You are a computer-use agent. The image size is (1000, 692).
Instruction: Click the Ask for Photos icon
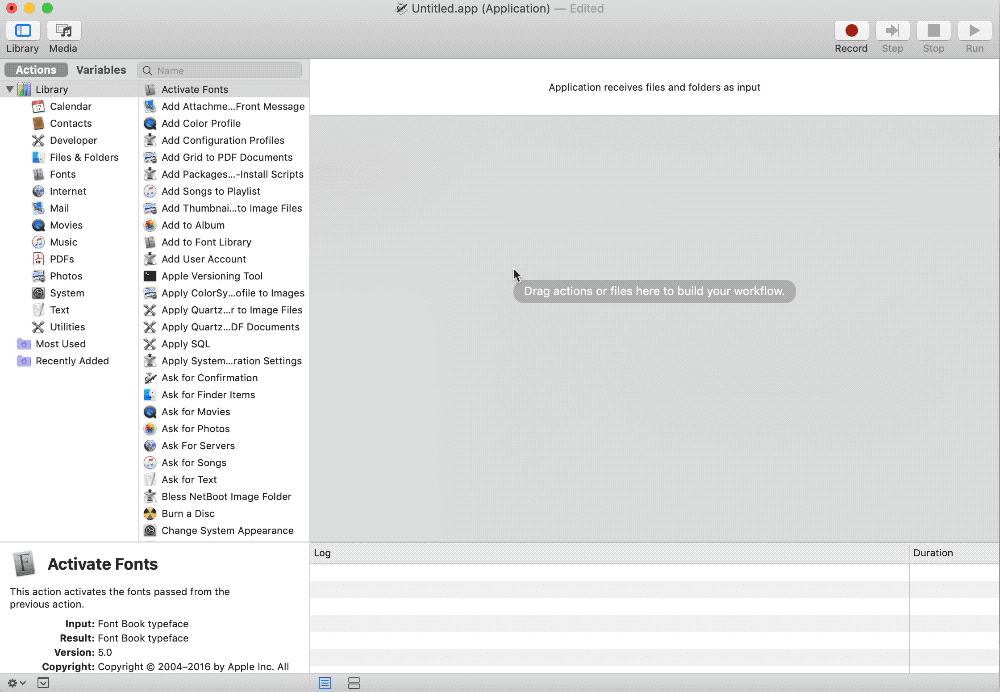click(150, 429)
